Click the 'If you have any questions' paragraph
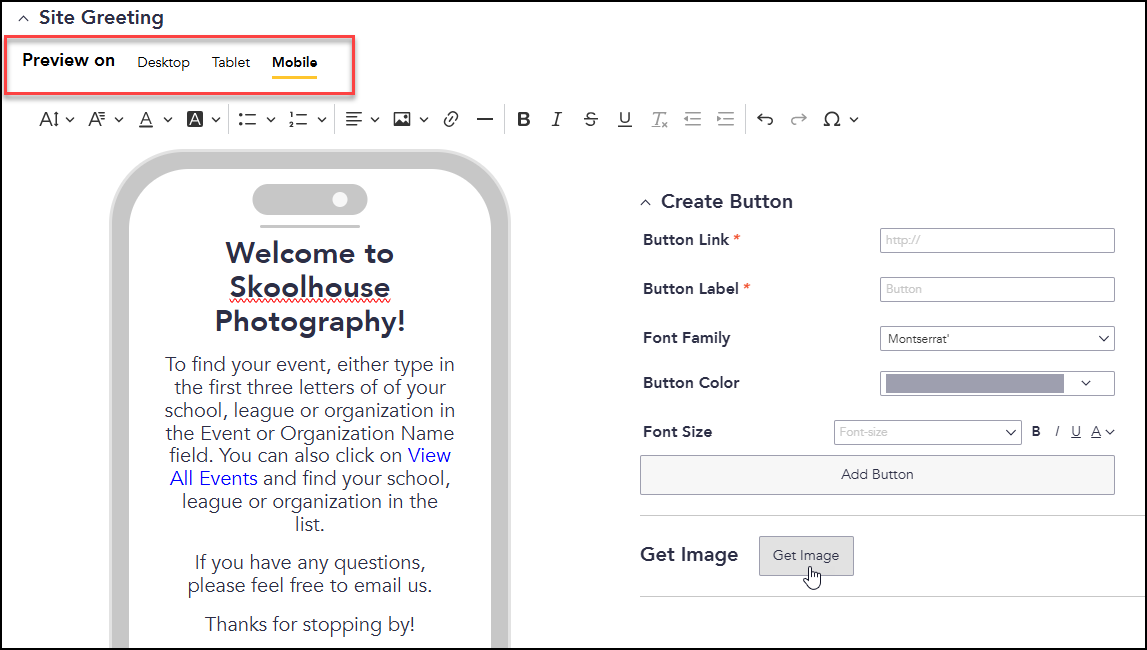 click(x=310, y=574)
